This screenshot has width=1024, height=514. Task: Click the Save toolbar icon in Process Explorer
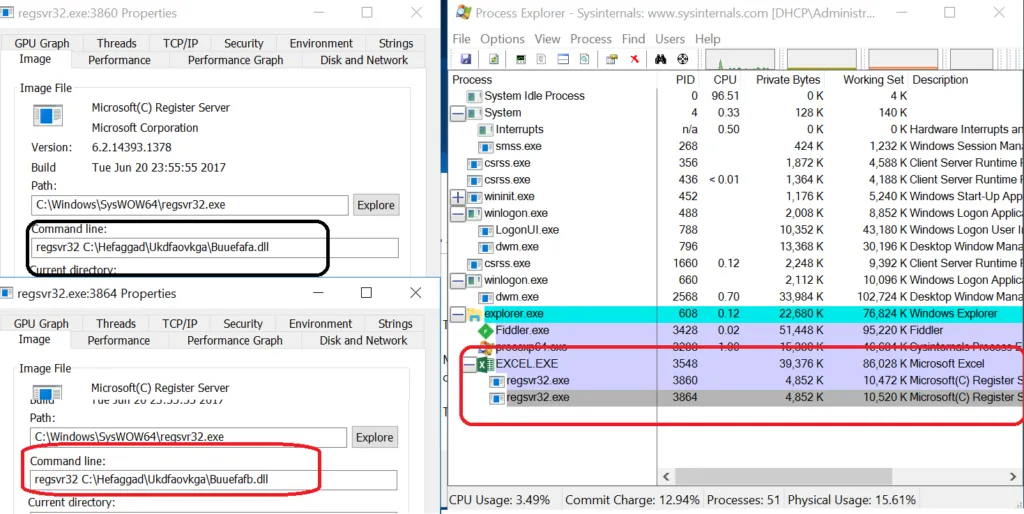[x=466, y=59]
